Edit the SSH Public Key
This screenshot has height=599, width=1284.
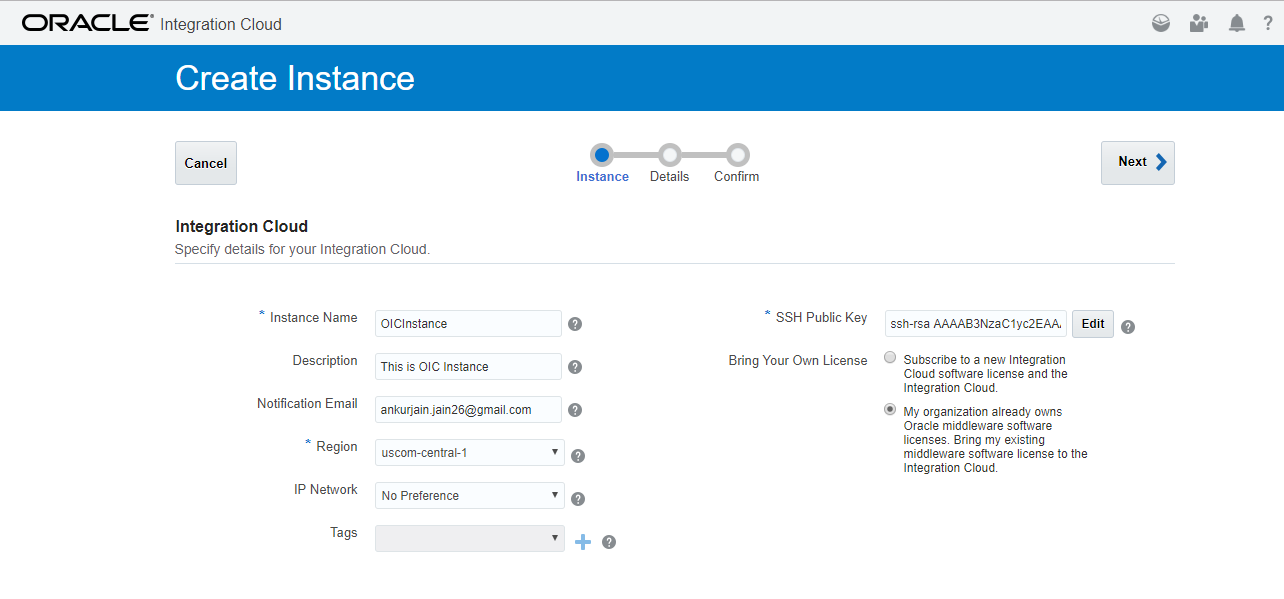tap(1092, 323)
